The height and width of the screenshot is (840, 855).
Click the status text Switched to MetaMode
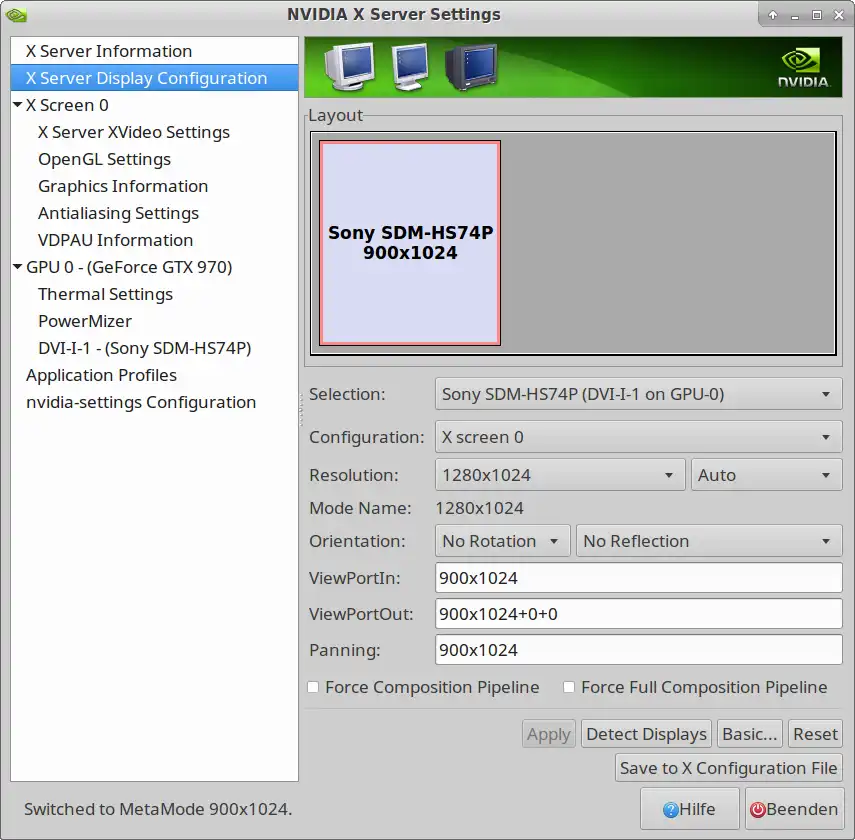tap(158, 809)
